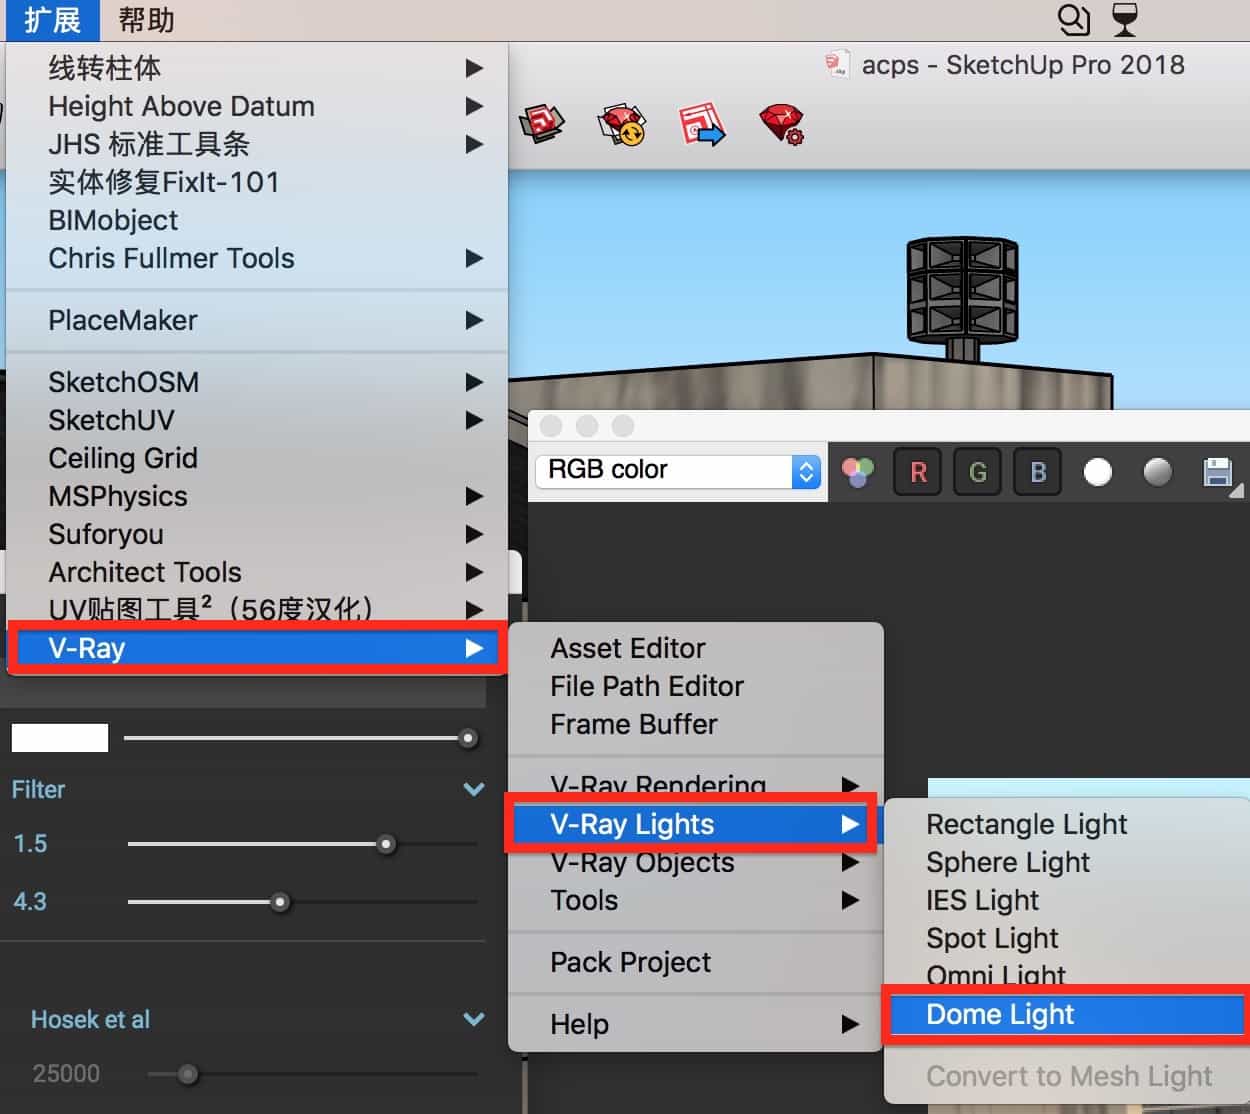Click the 25000 value field
The height and width of the screenshot is (1114, 1250).
pos(66,1074)
